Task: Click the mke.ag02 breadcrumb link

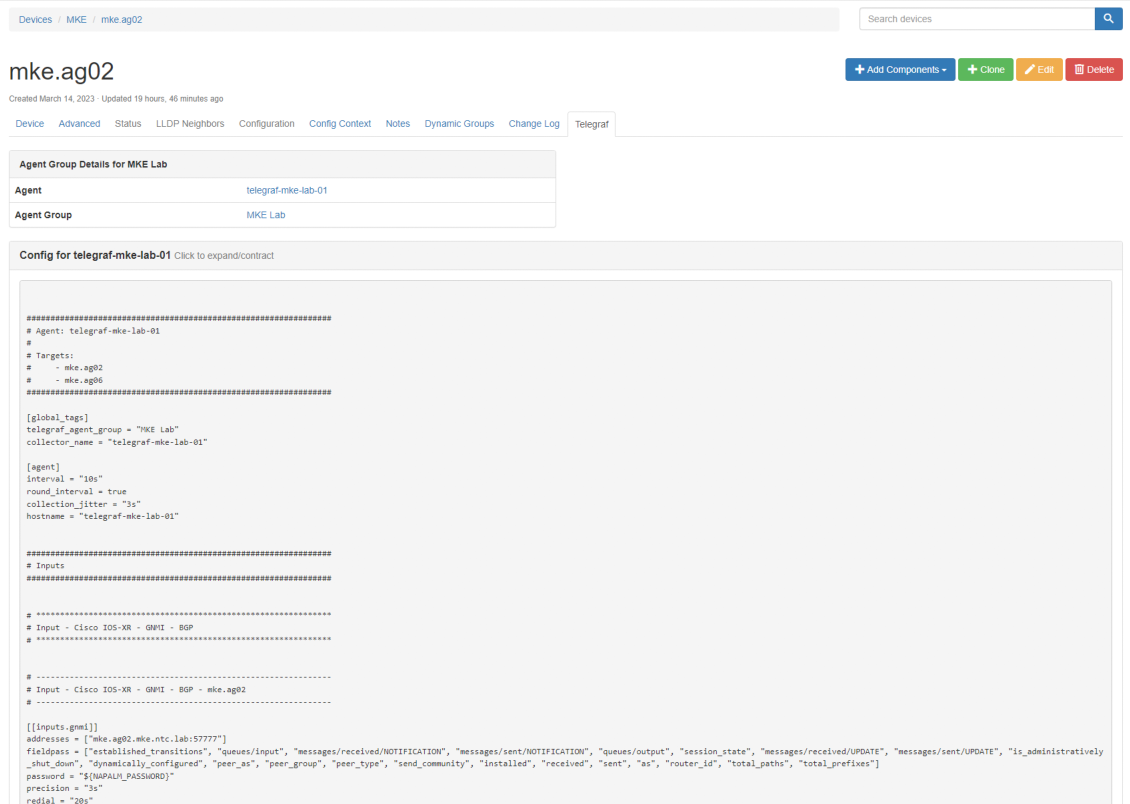Action: [x=121, y=19]
